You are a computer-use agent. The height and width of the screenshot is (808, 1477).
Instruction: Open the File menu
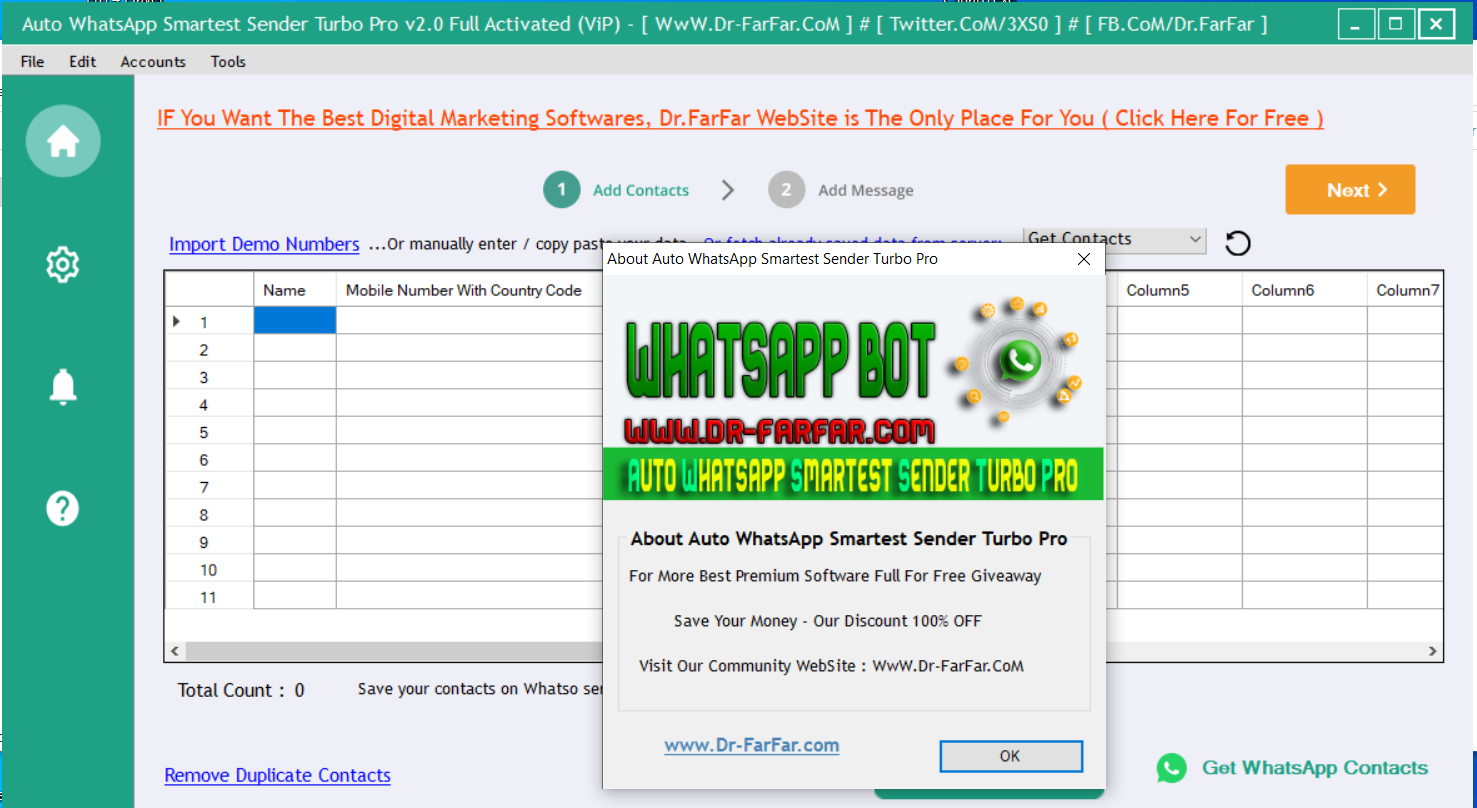pyautogui.click(x=32, y=62)
